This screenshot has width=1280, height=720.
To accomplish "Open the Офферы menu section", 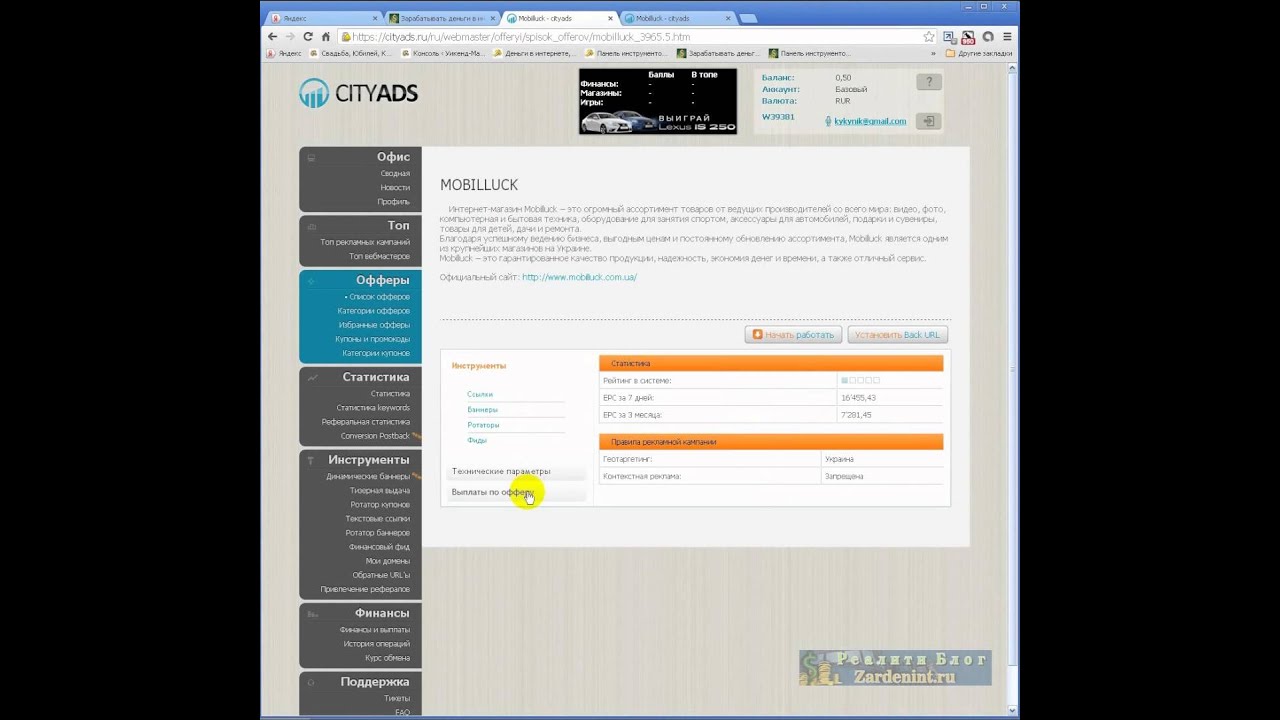I will [x=383, y=280].
